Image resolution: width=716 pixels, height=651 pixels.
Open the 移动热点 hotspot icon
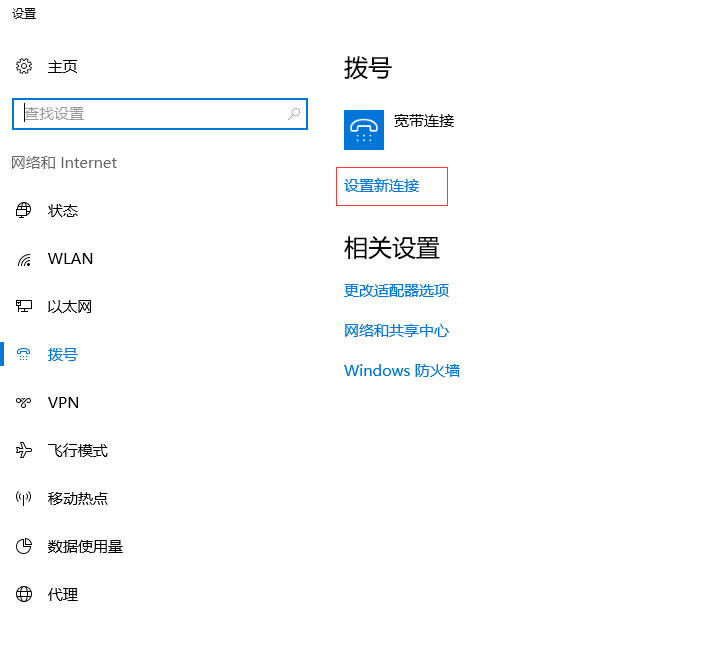(24, 499)
